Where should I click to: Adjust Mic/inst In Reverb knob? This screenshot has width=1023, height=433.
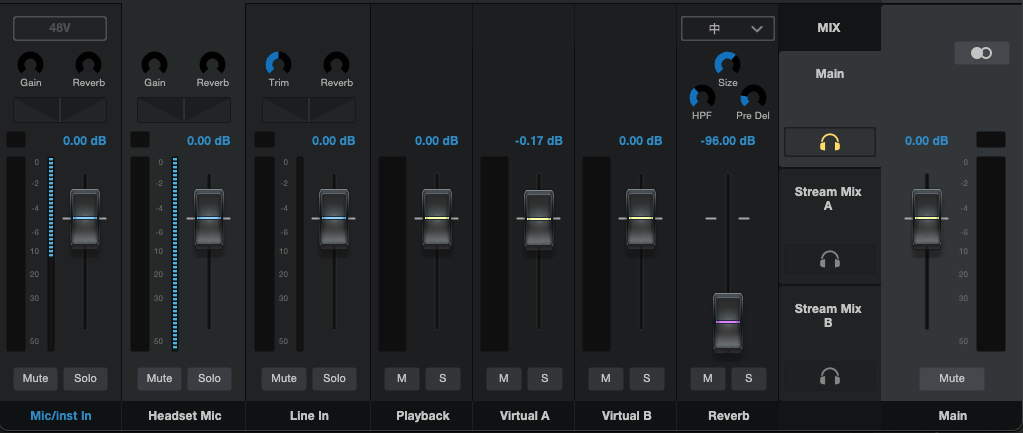point(89,65)
